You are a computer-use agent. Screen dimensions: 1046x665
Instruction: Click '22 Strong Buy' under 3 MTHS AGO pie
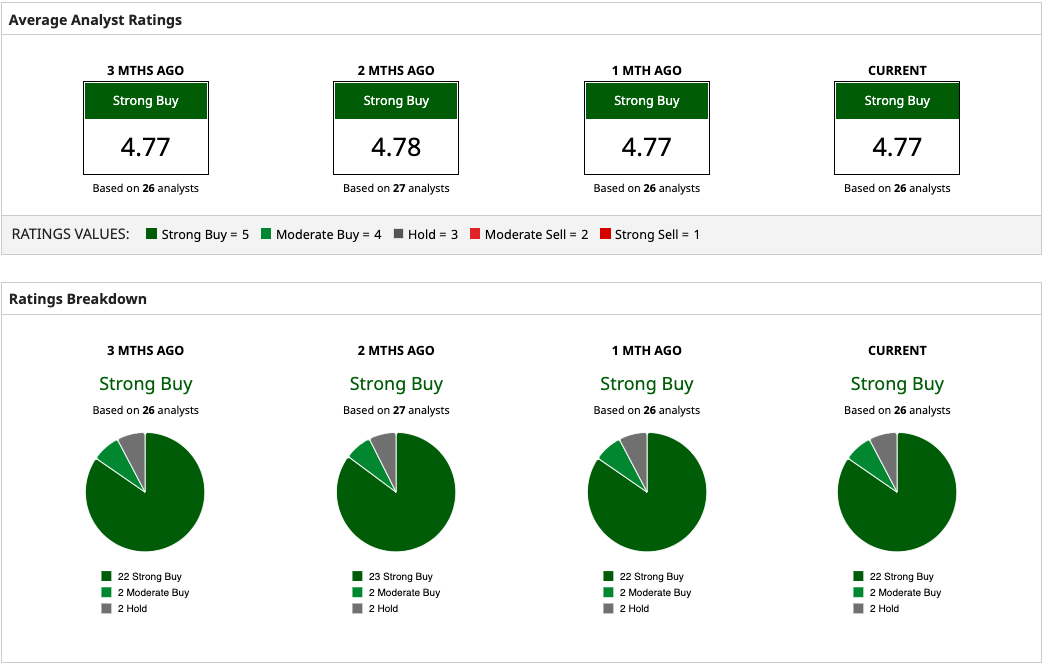[142, 576]
